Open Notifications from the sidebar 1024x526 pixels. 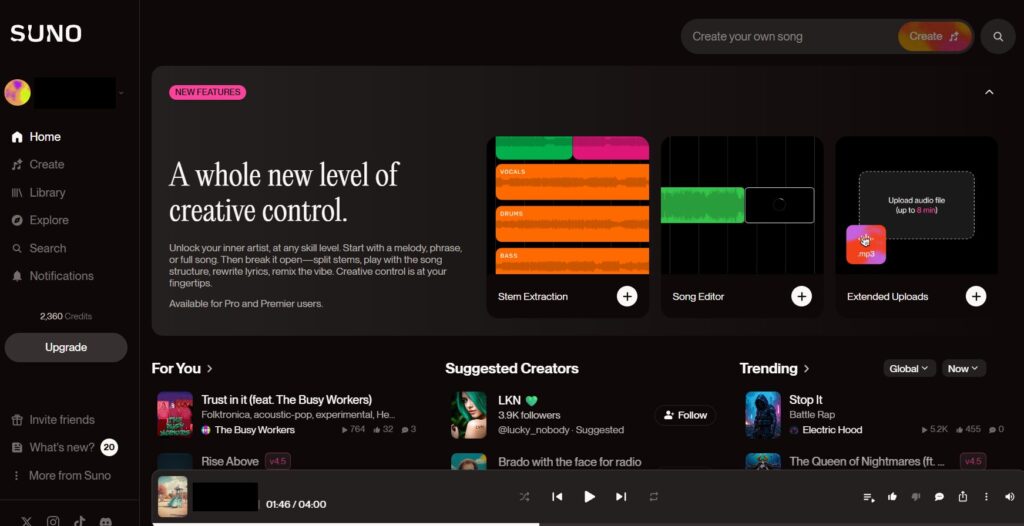coord(52,276)
